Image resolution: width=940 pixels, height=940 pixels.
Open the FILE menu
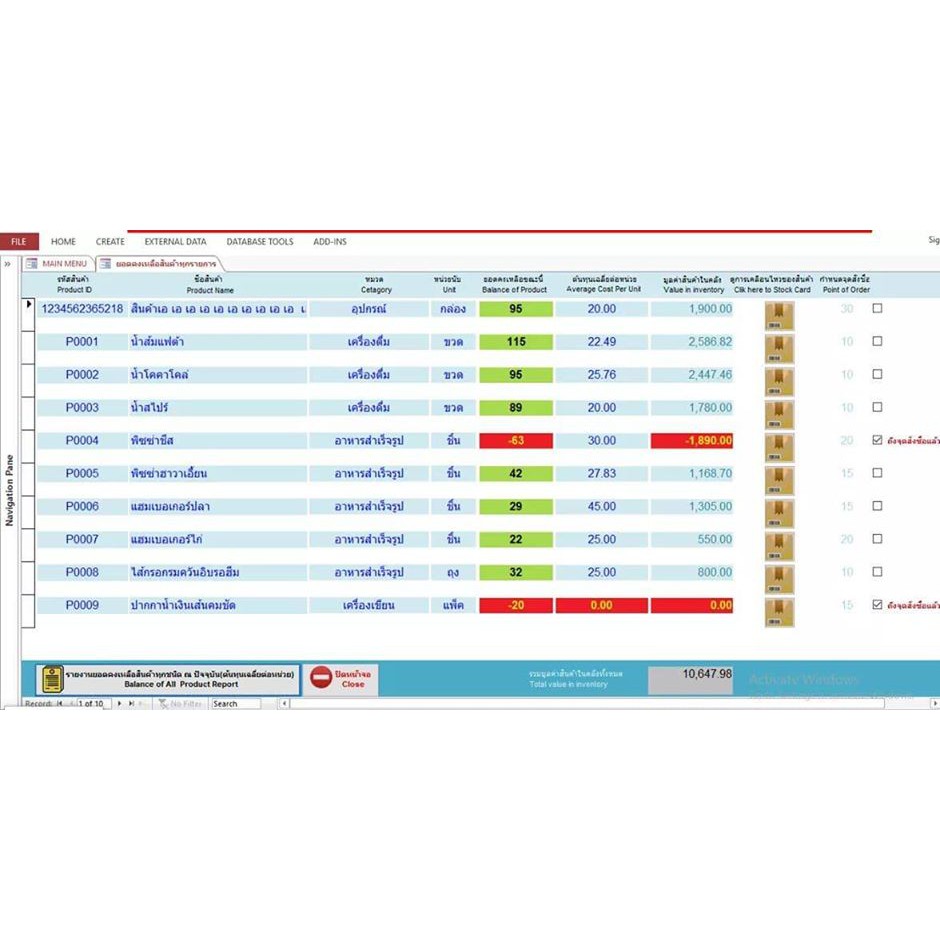(19, 241)
